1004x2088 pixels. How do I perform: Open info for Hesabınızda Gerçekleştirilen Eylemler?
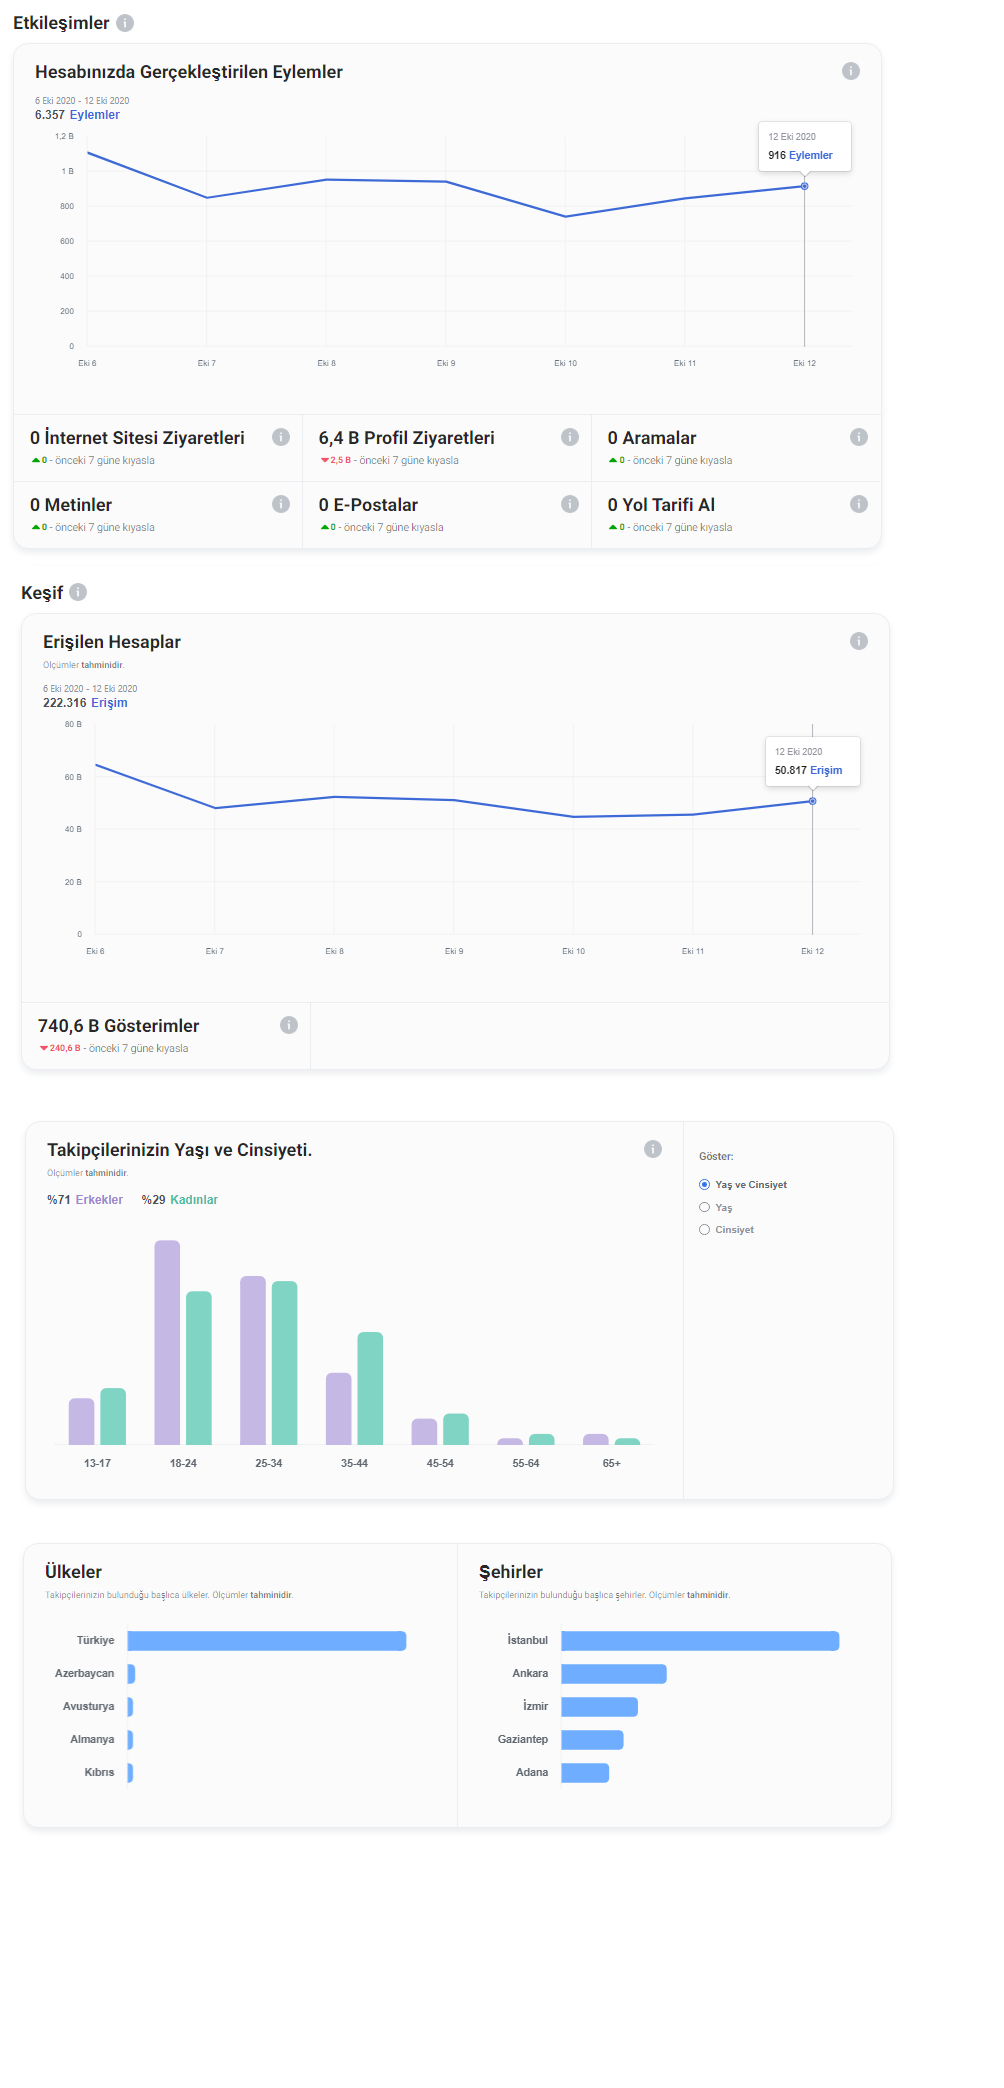[x=851, y=71]
